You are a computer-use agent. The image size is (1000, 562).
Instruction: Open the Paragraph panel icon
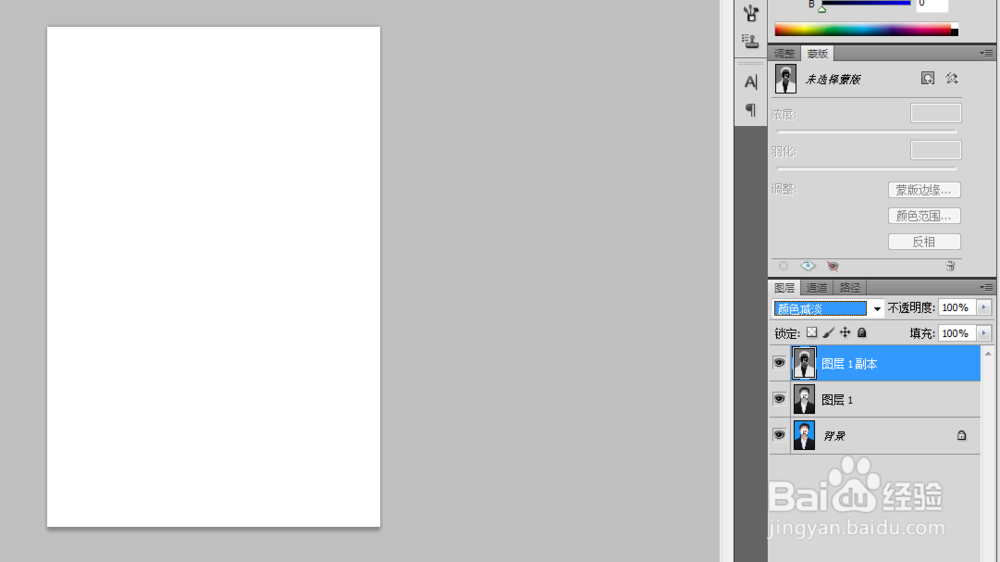point(751,110)
